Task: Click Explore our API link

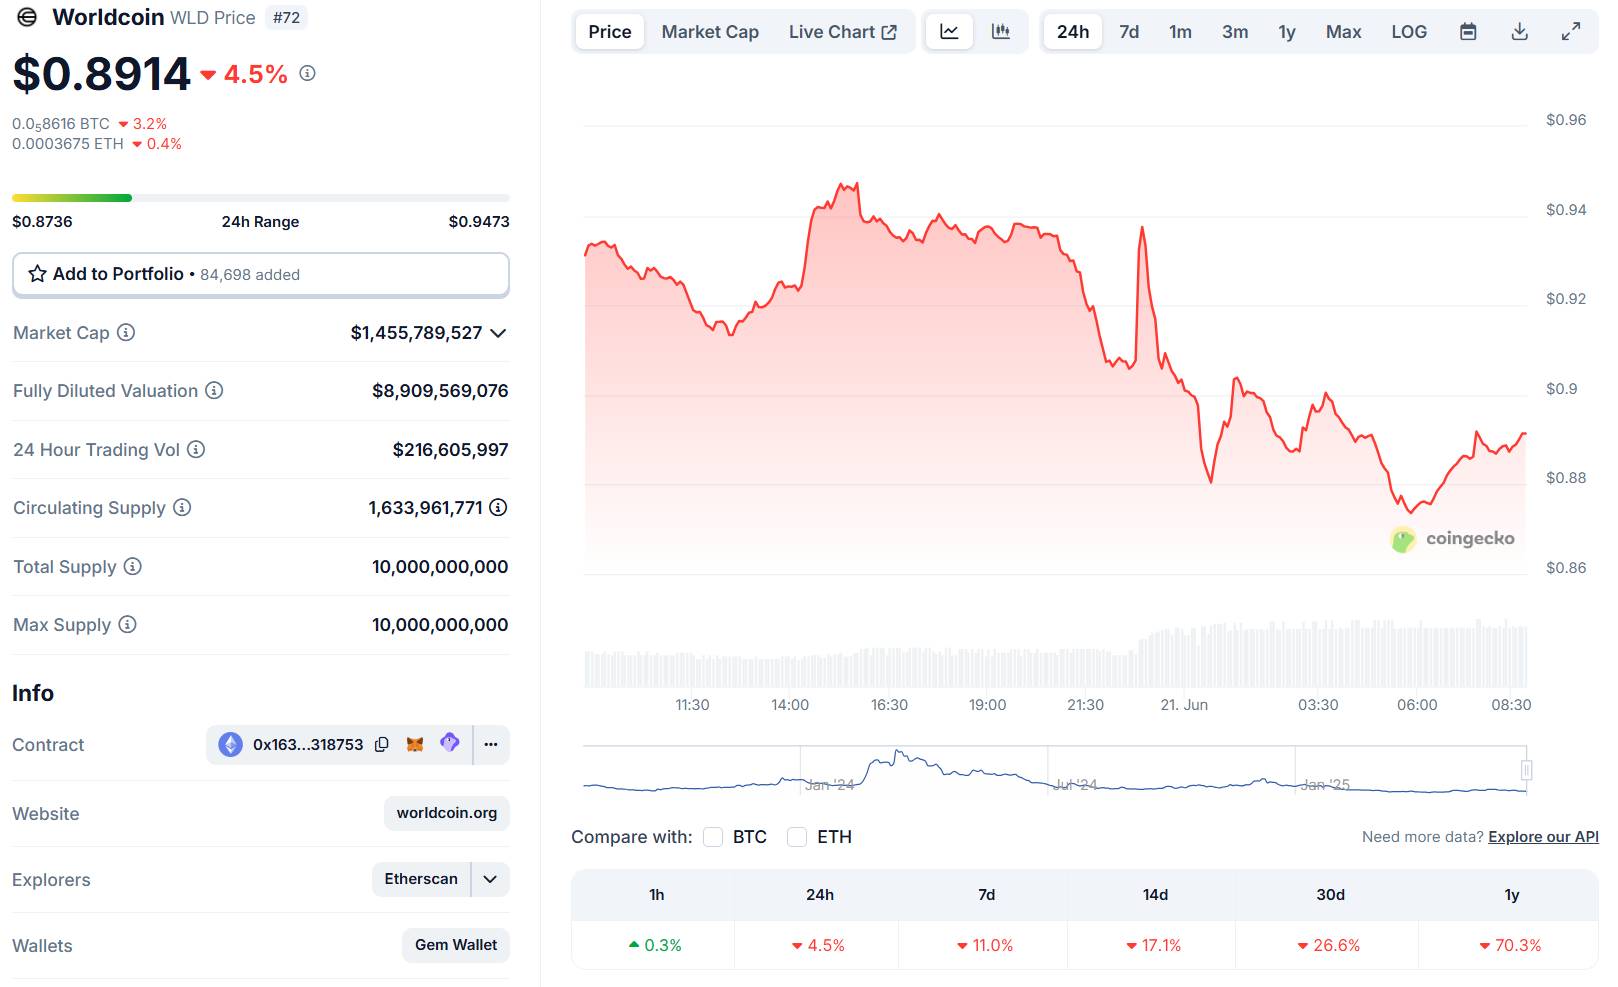Action: [x=1543, y=837]
